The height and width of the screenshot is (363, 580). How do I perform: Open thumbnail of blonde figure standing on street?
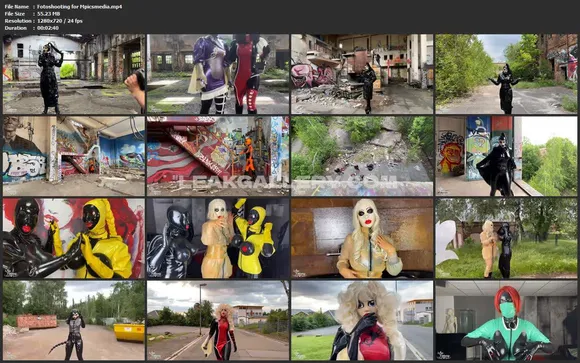(x=218, y=320)
